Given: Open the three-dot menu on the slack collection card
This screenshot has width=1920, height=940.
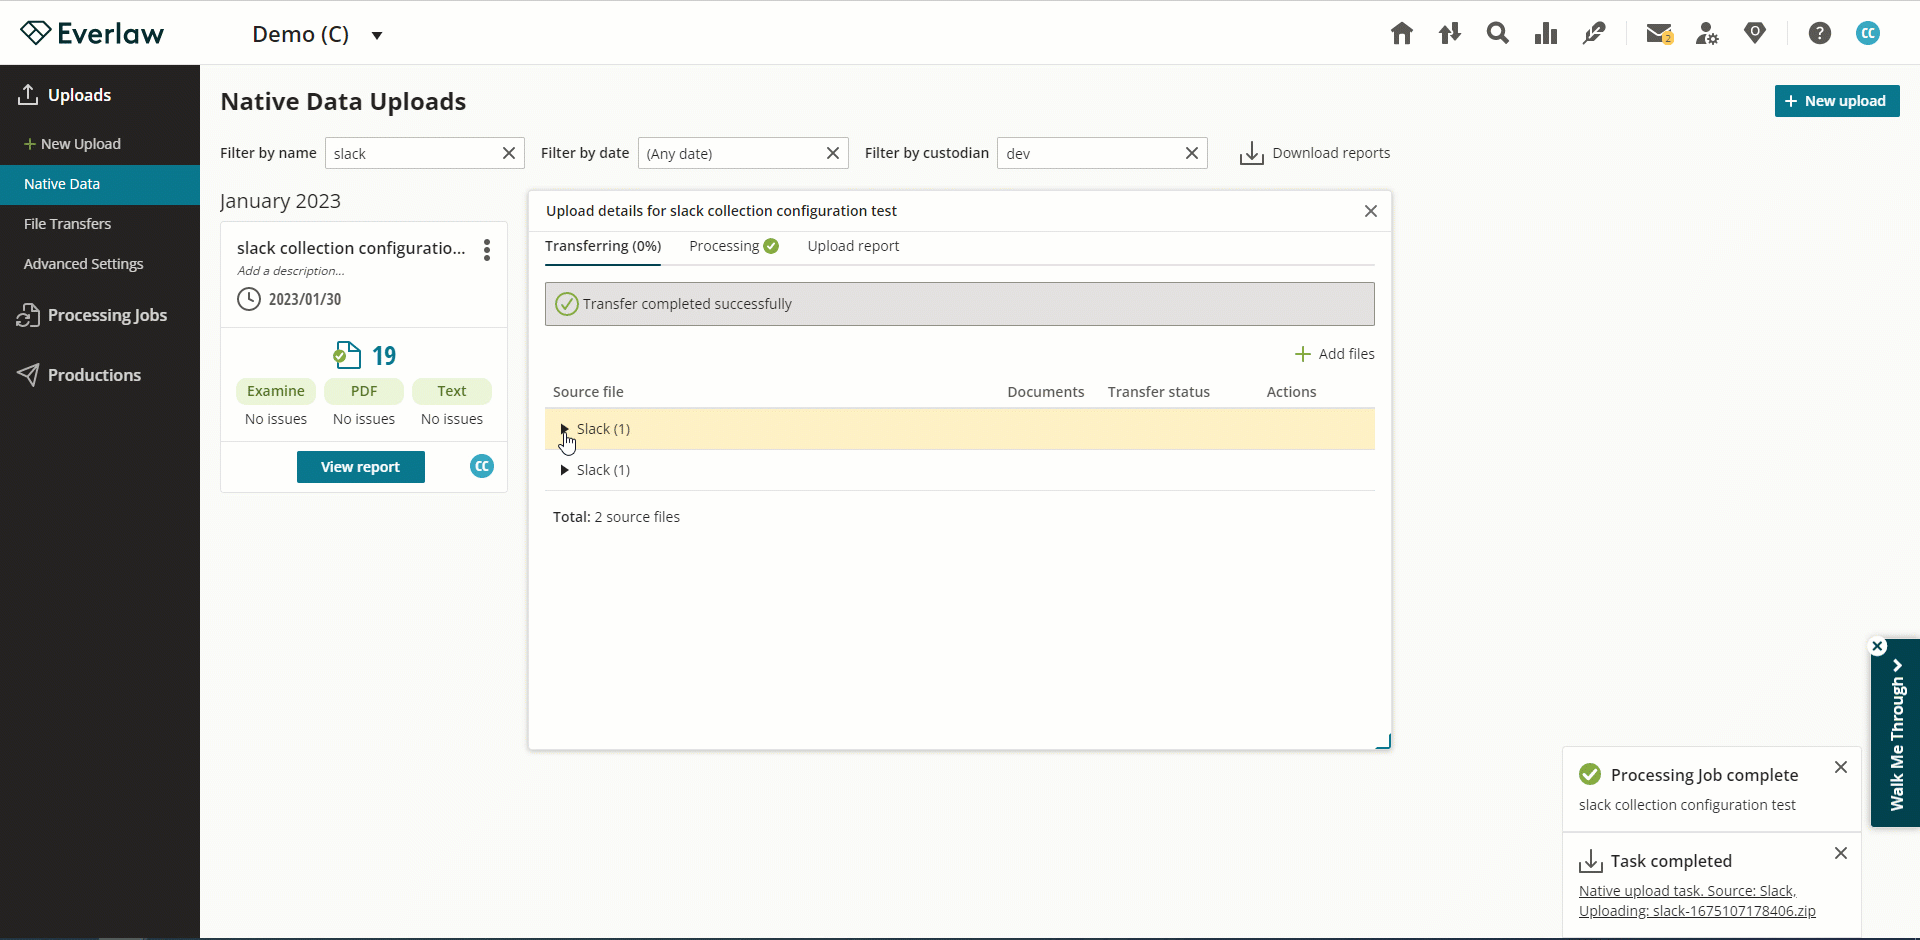Looking at the screenshot, I should click(486, 249).
